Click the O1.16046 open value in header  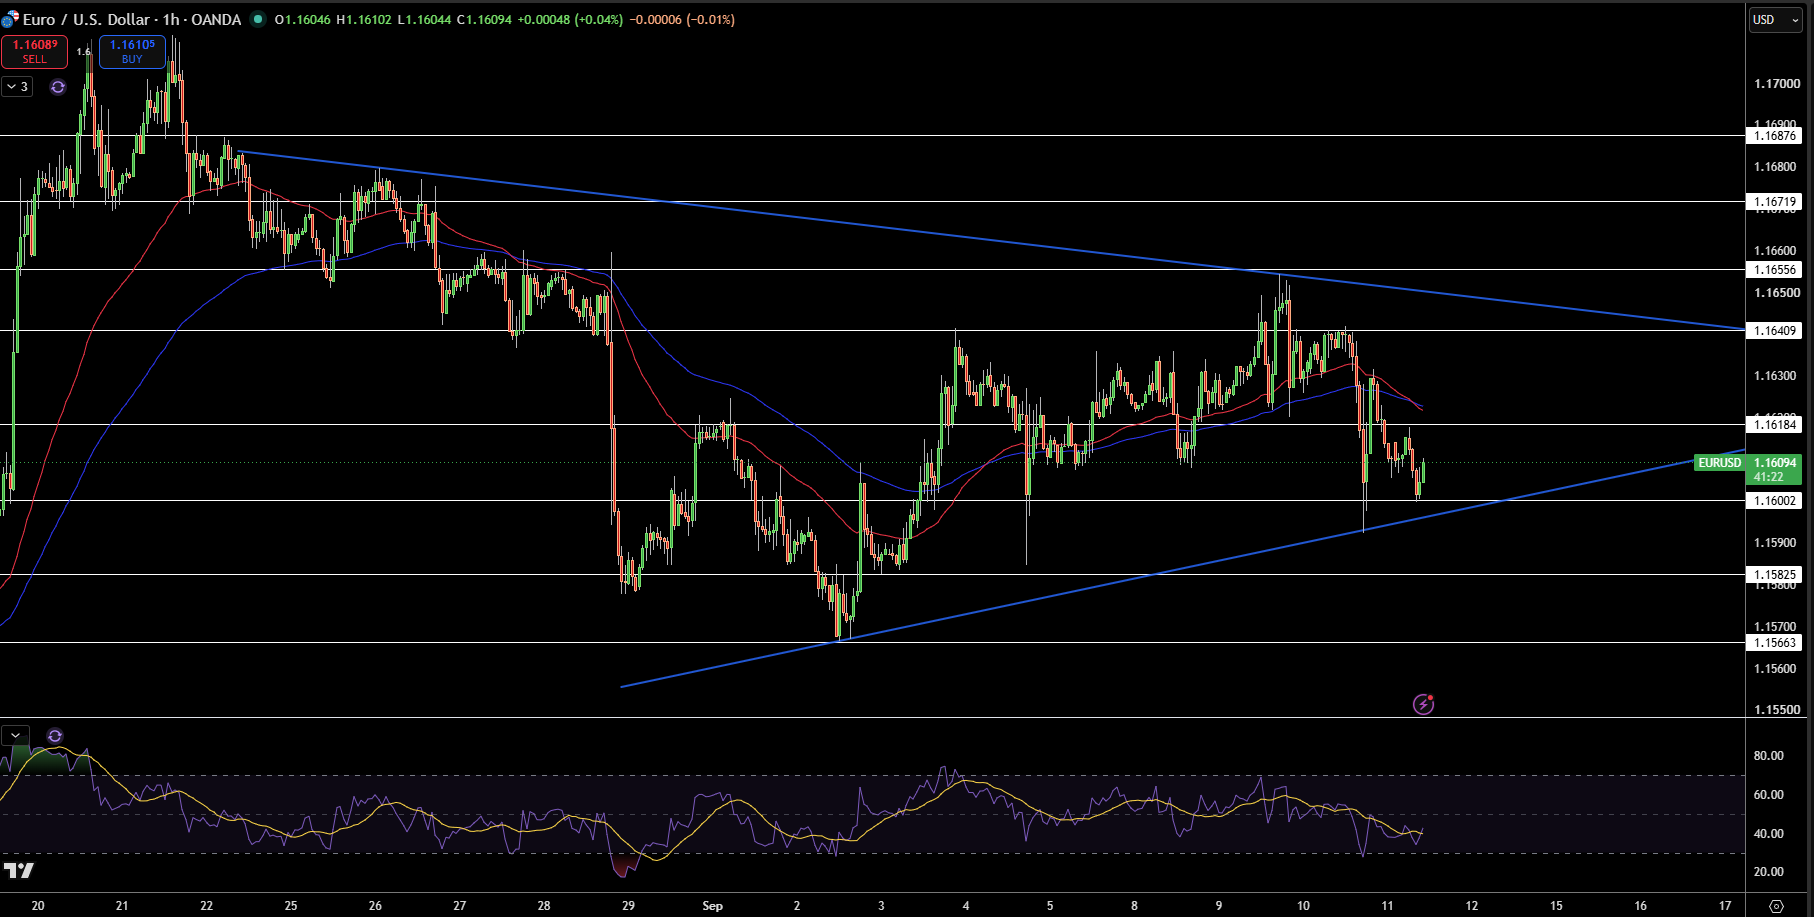pos(303,20)
